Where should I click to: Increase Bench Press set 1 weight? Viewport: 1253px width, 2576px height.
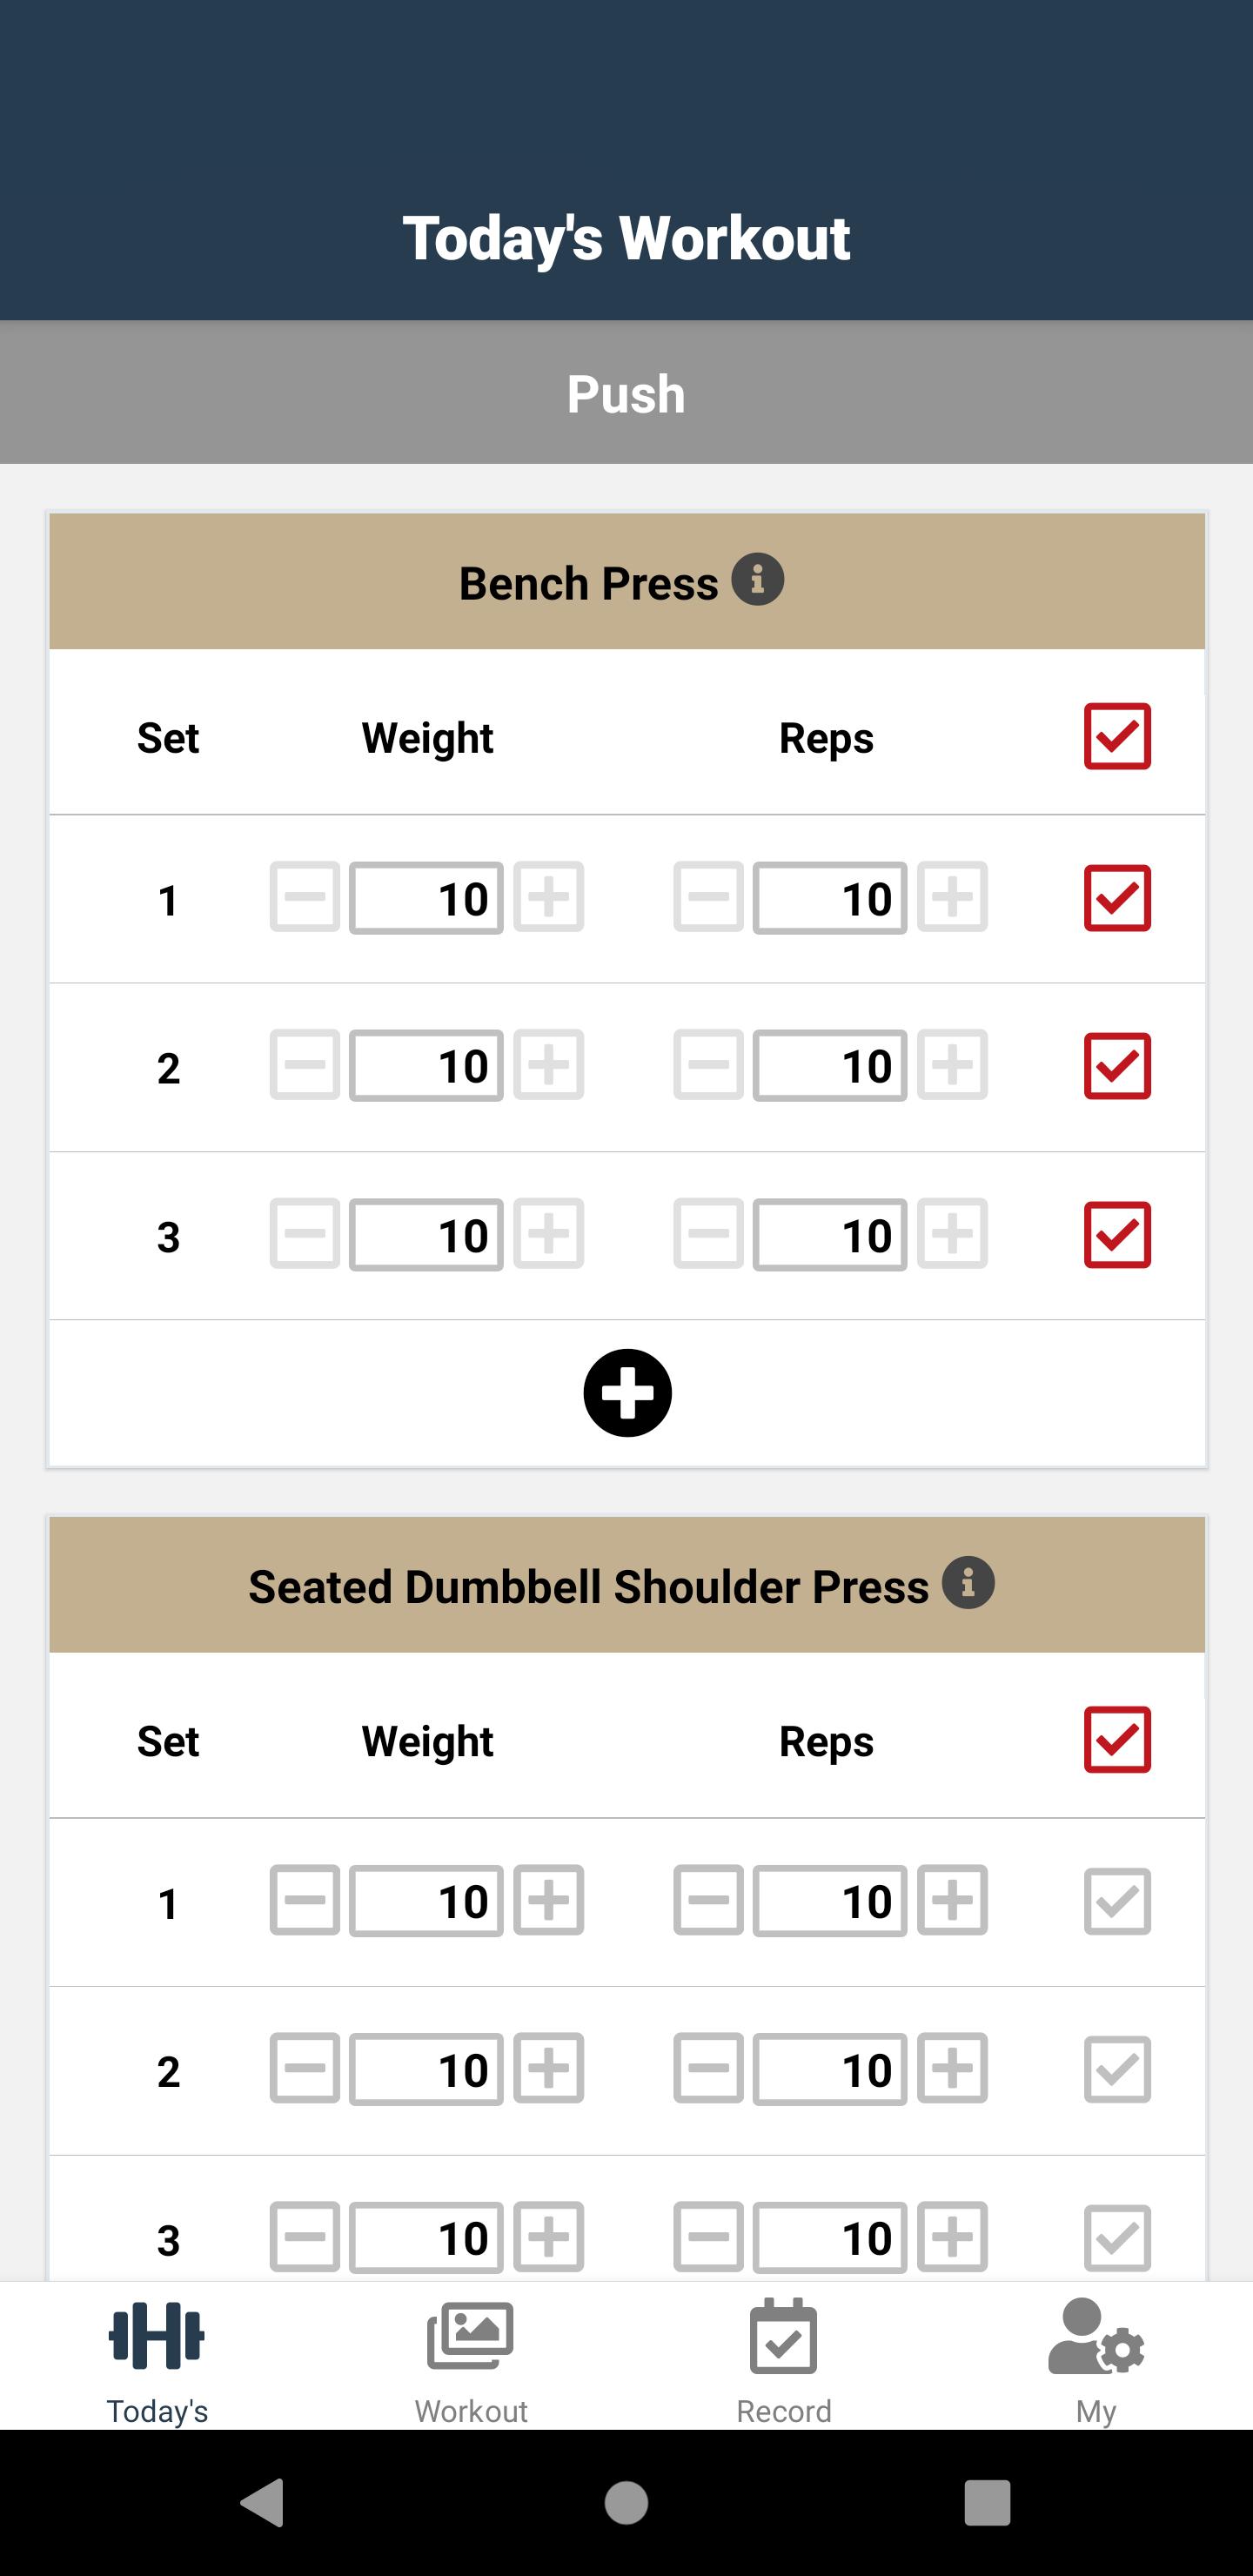point(548,897)
